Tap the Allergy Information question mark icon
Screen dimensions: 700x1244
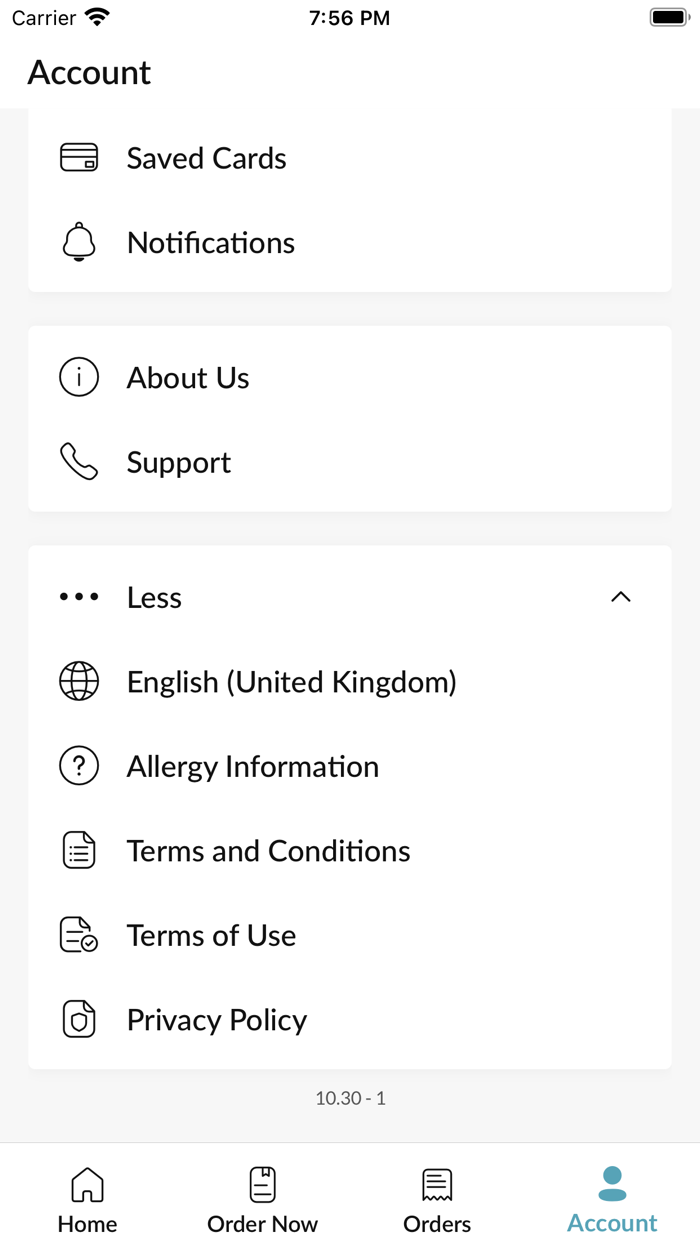click(79, 766)
